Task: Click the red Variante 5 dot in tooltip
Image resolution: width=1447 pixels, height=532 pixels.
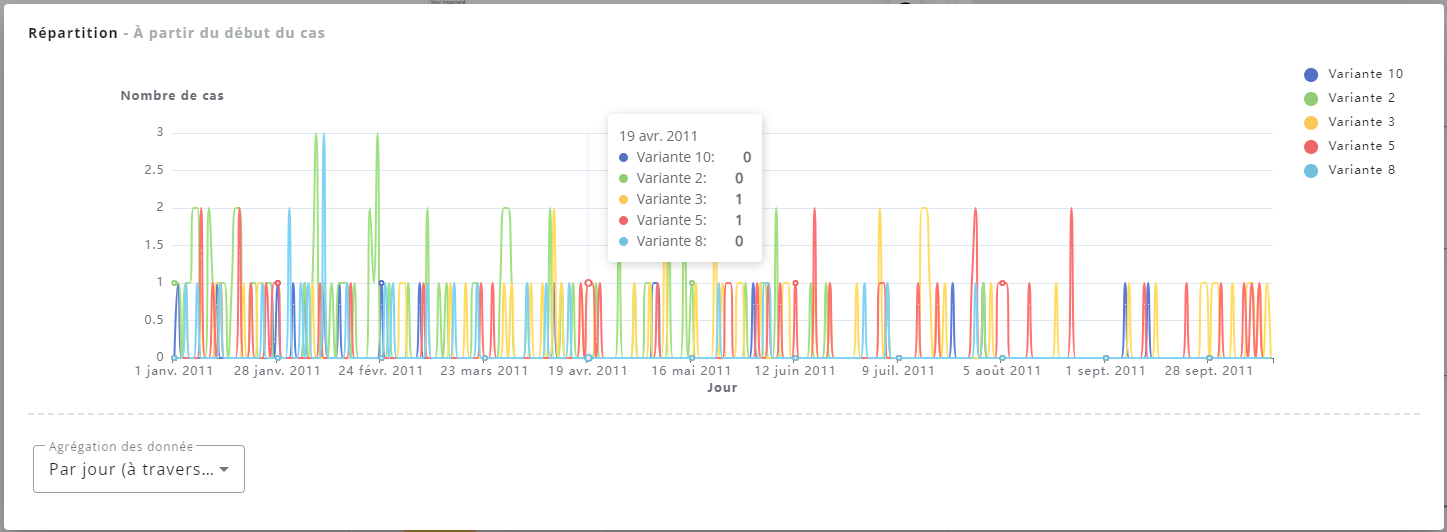Action: pyautogui.click(x=624, y=220)
